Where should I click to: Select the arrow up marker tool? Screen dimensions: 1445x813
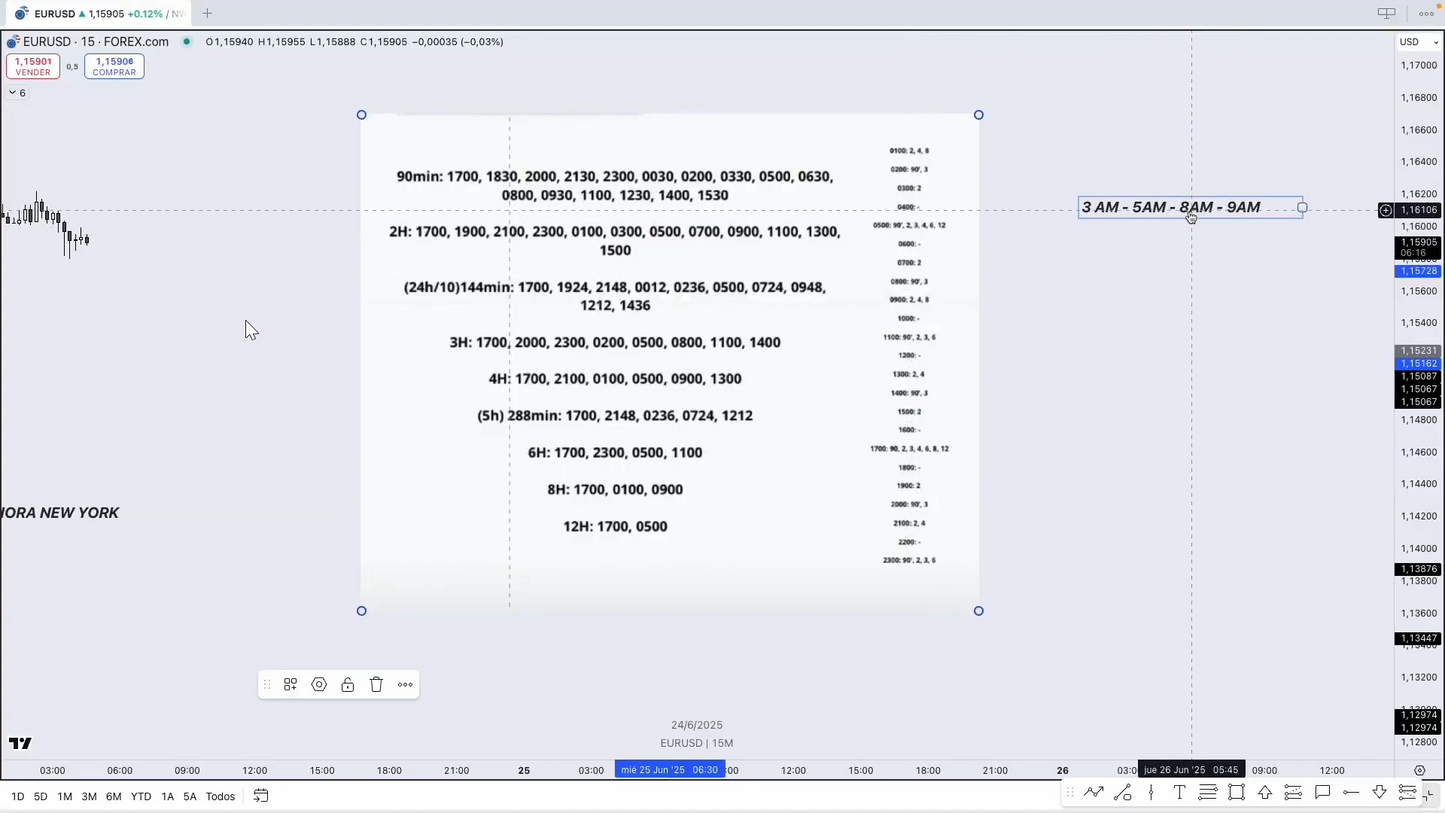[1265, 793]
